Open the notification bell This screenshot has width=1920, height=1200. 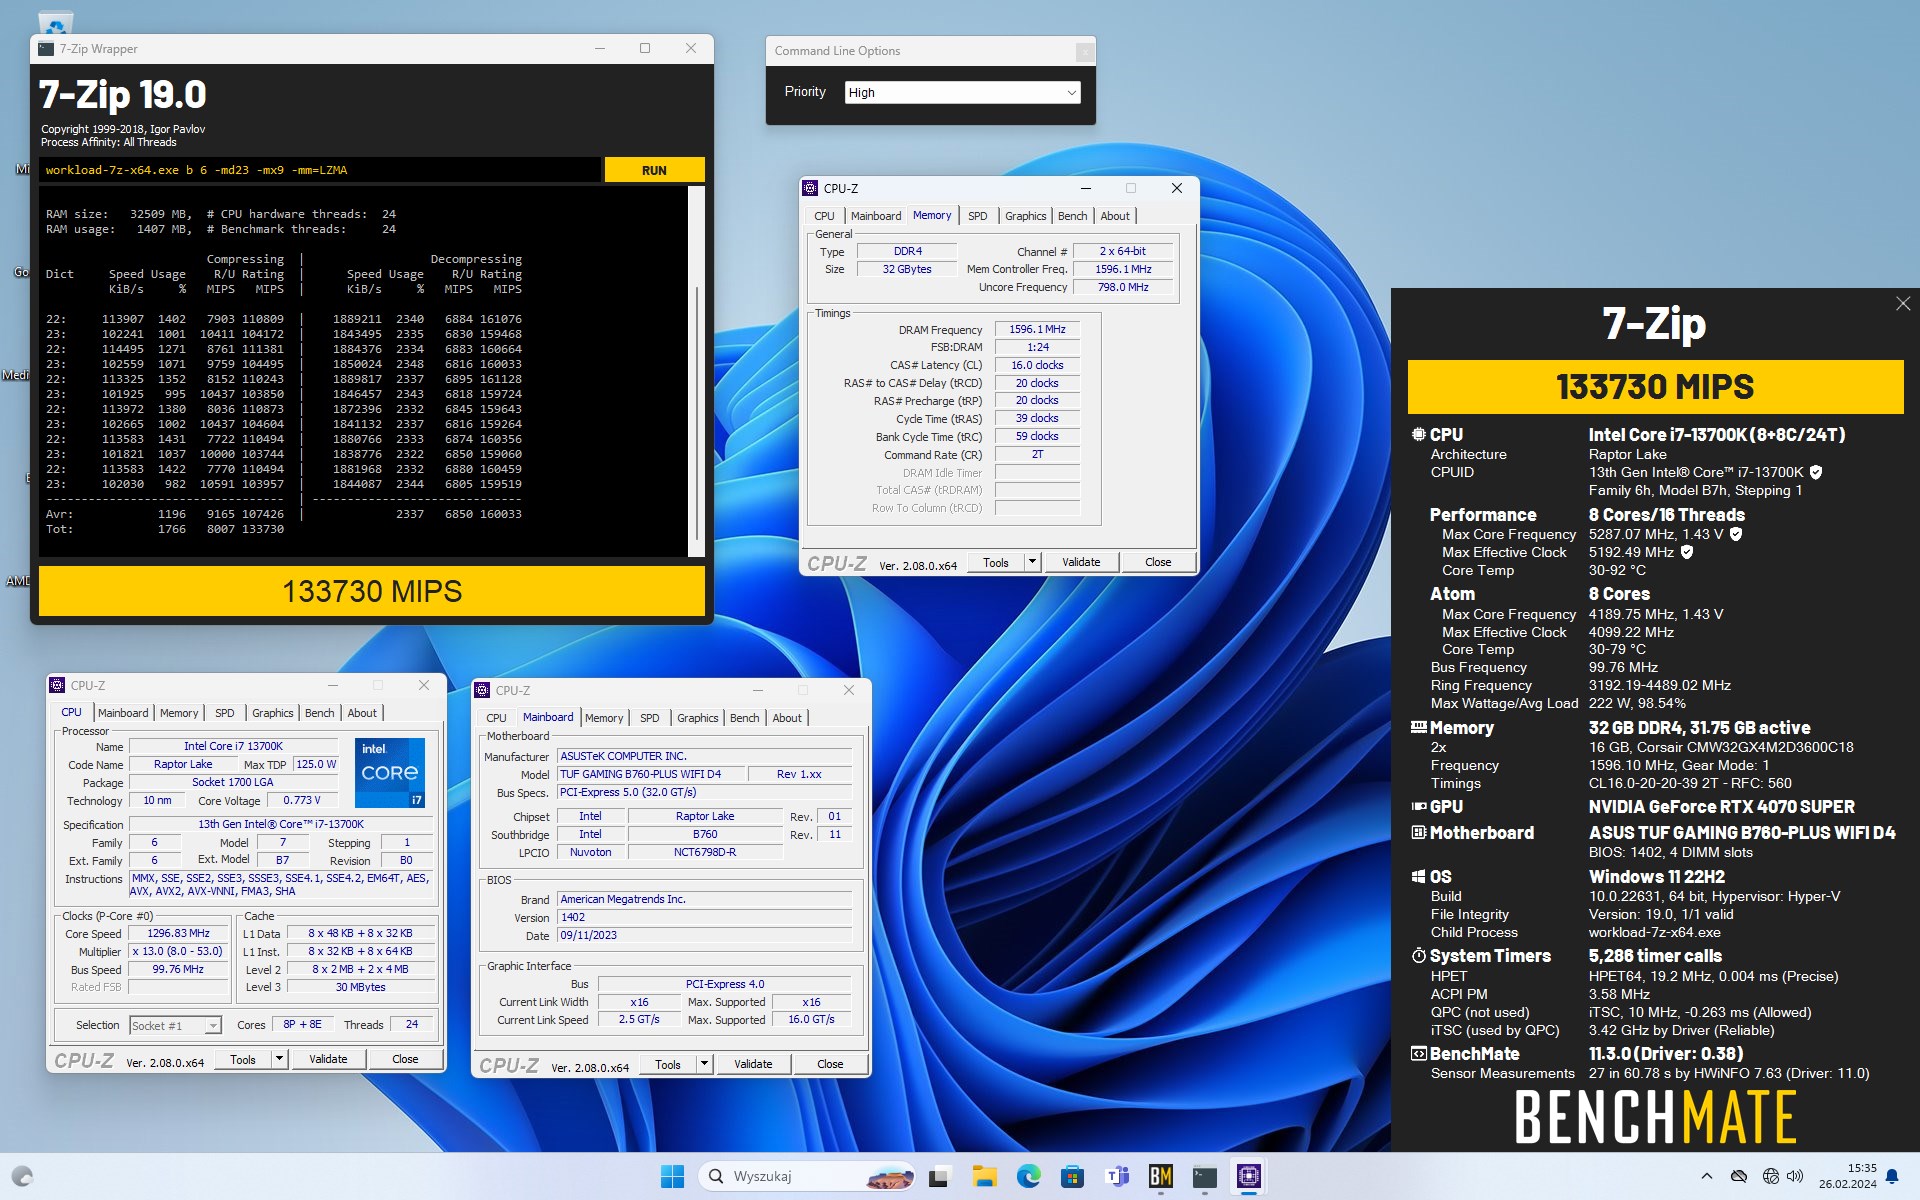click(x=1892, y=1176)
